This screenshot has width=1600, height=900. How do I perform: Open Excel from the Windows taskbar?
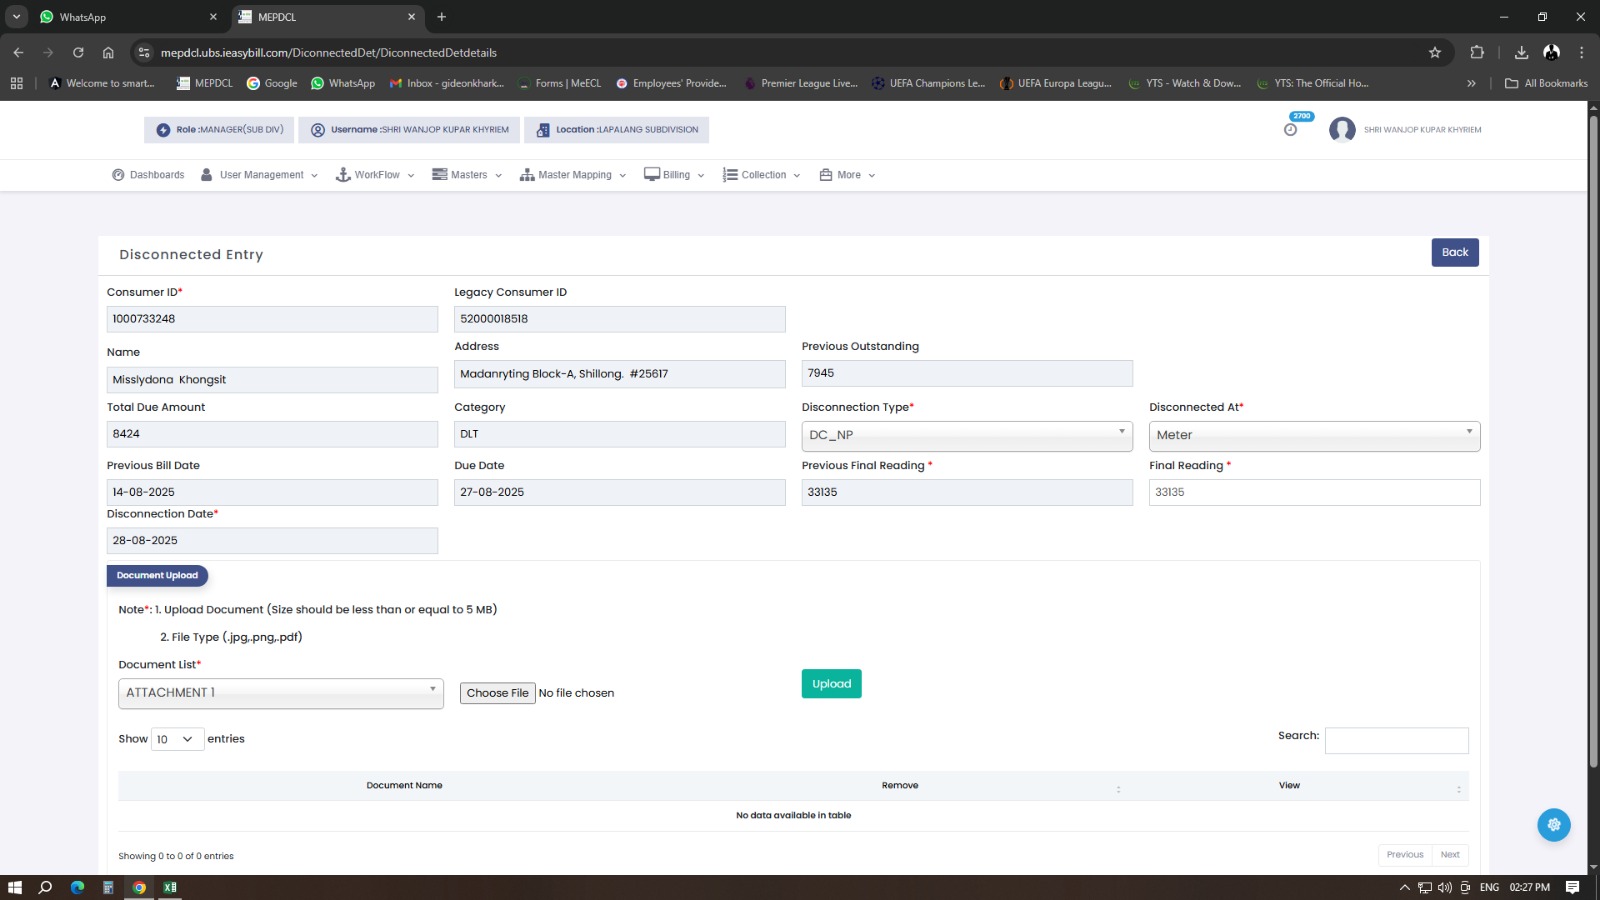[170, 887]
